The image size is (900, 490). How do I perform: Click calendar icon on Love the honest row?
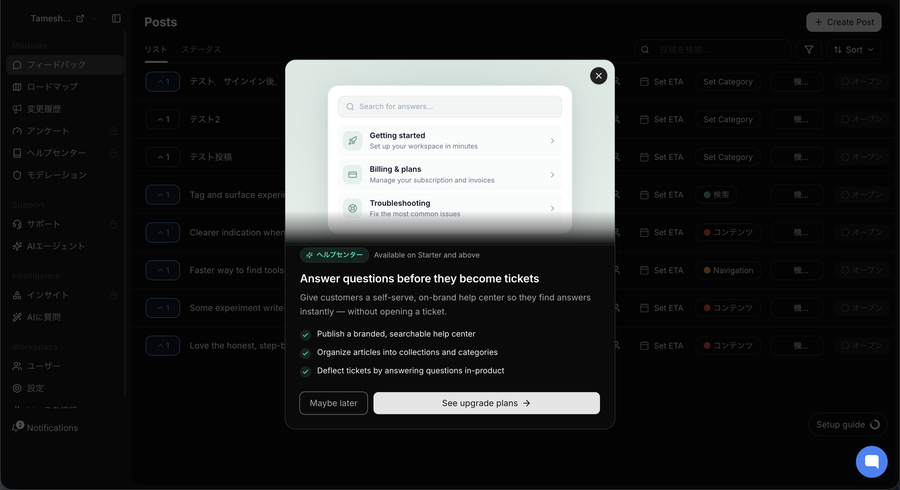tap(645, 345)
